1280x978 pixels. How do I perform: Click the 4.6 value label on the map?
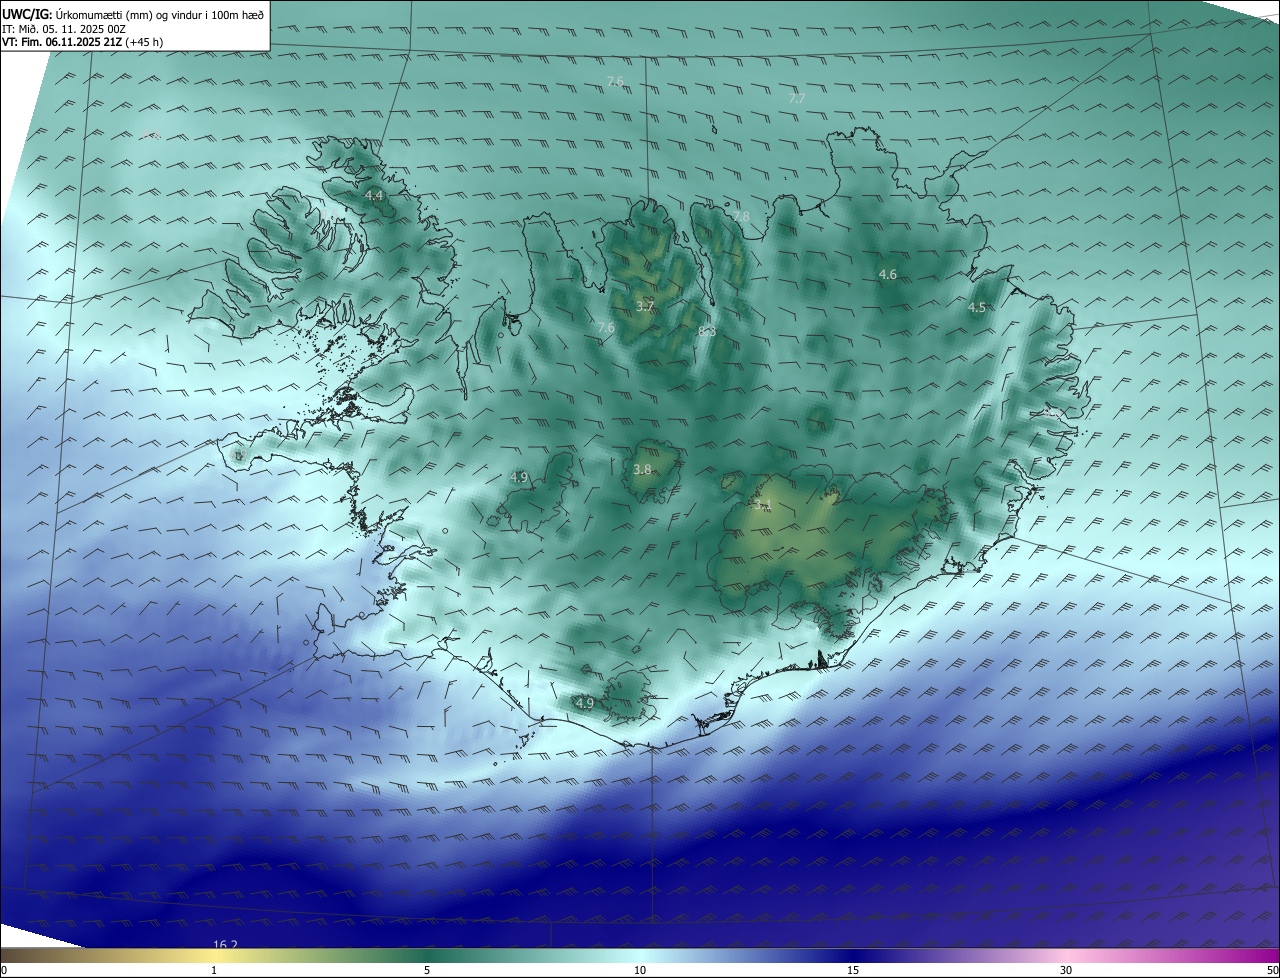coord(887,274)
